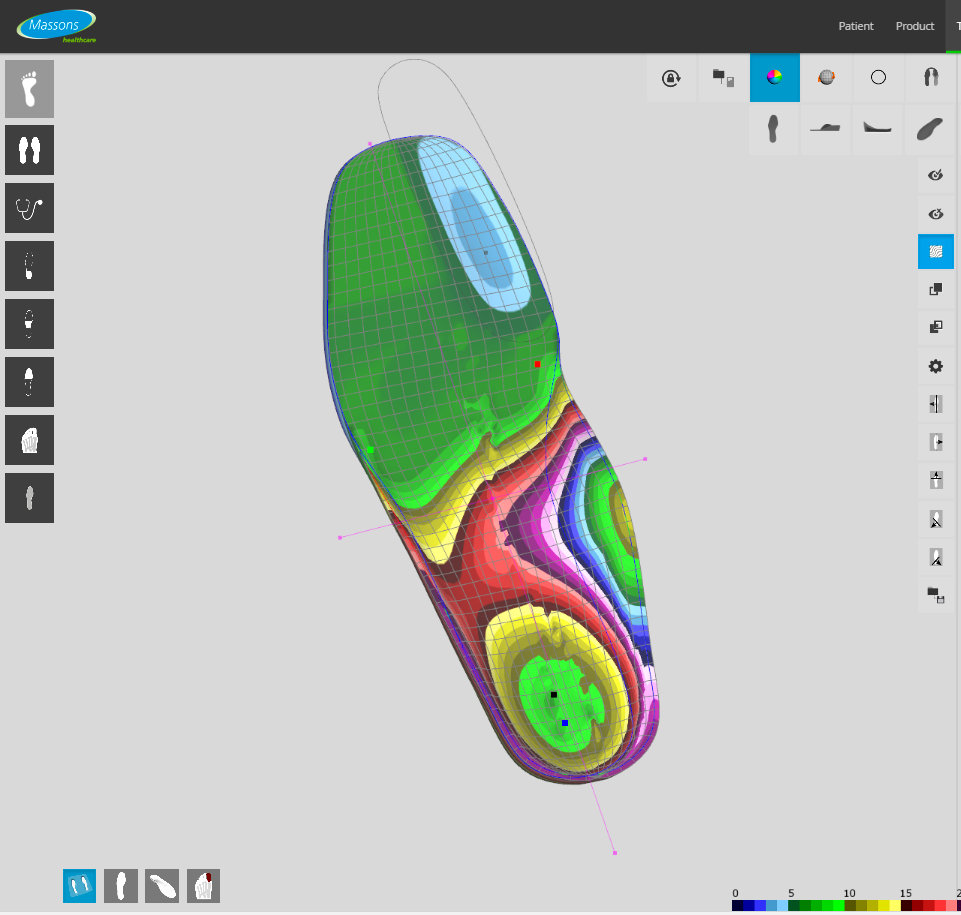Switch to angled perspective insole view
The height and width of the screenshot is (915, 961).
pos(930,129)
